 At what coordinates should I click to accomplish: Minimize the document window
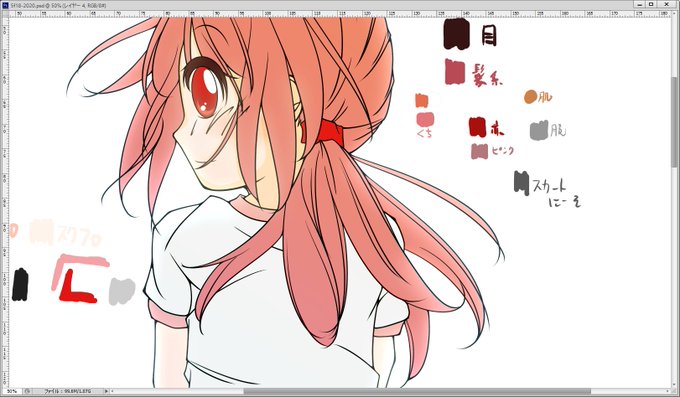pyautogui.click(x=640, y=4)
